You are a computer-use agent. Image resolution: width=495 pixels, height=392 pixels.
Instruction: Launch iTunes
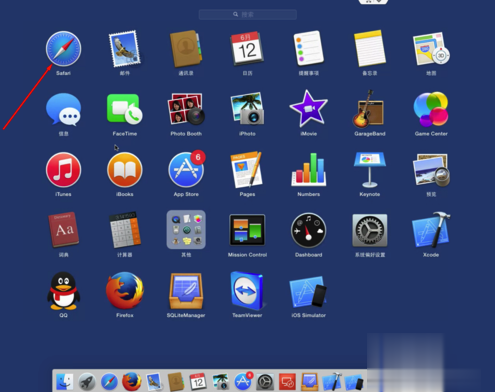(63, 170)
